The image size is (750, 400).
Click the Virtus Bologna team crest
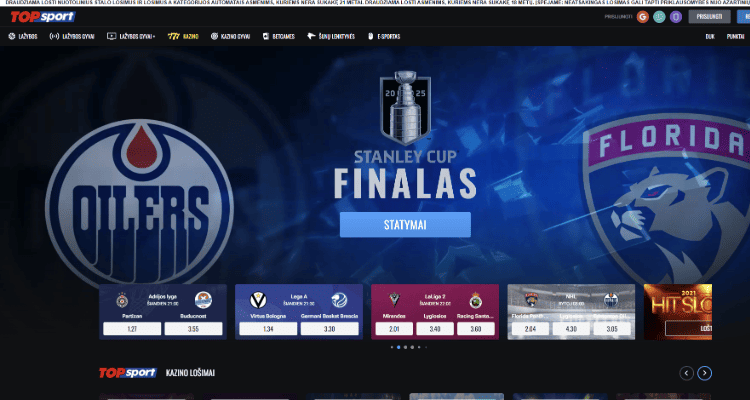coord(258,300)
